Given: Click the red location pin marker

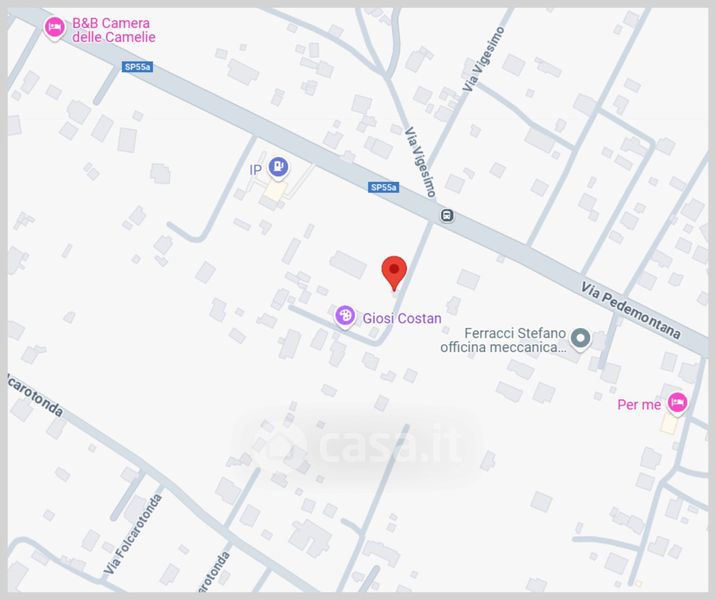Looking at the screenshot, I should point(394,273).
